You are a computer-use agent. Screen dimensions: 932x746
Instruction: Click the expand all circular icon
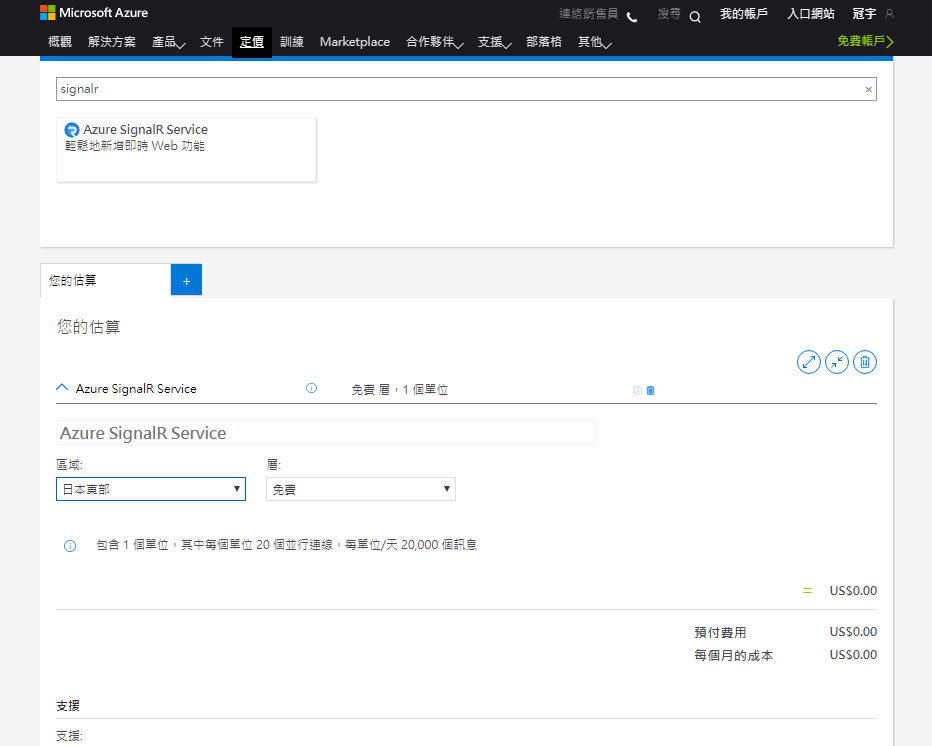[x=808, y=362]
